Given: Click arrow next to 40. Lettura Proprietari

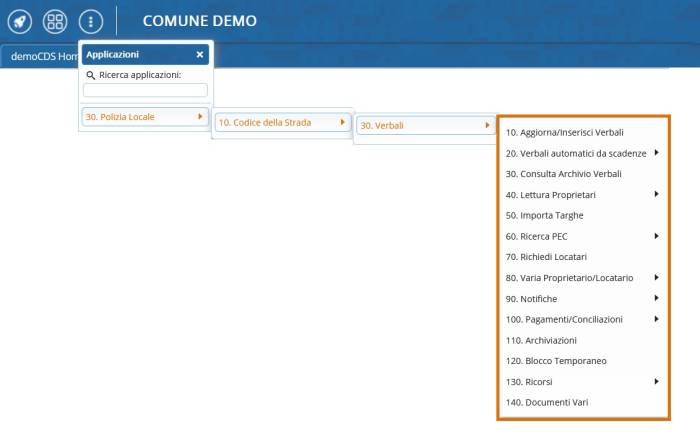Looking at the screenshot, I should click(656, 194).
